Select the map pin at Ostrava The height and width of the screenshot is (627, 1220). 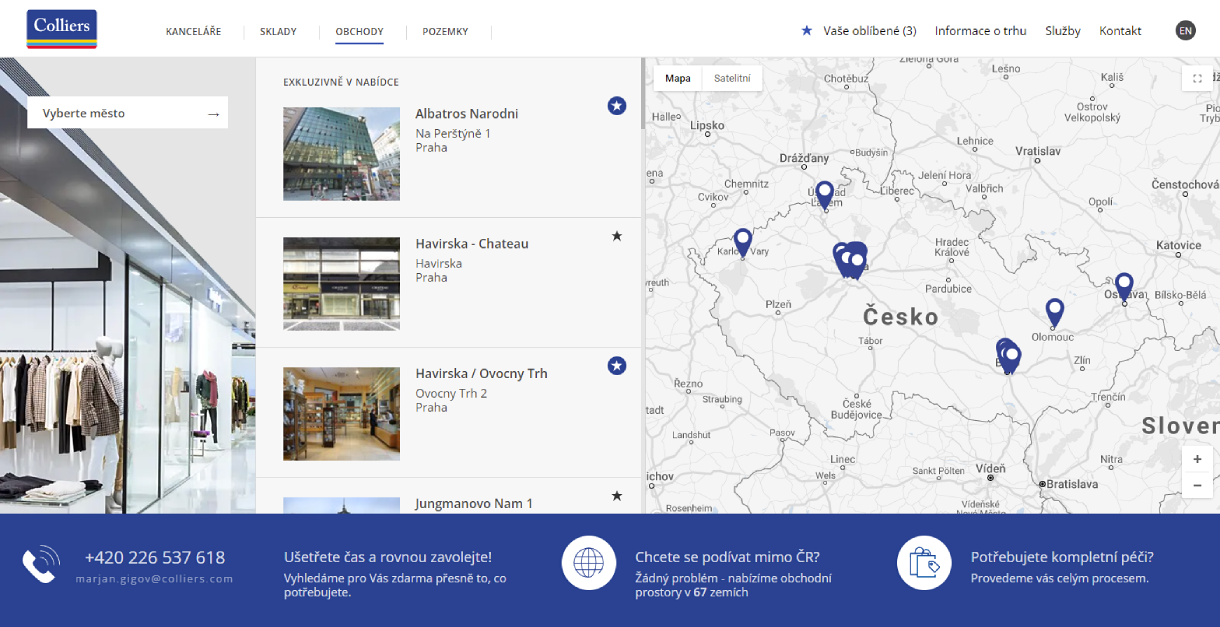point(1124,287)
